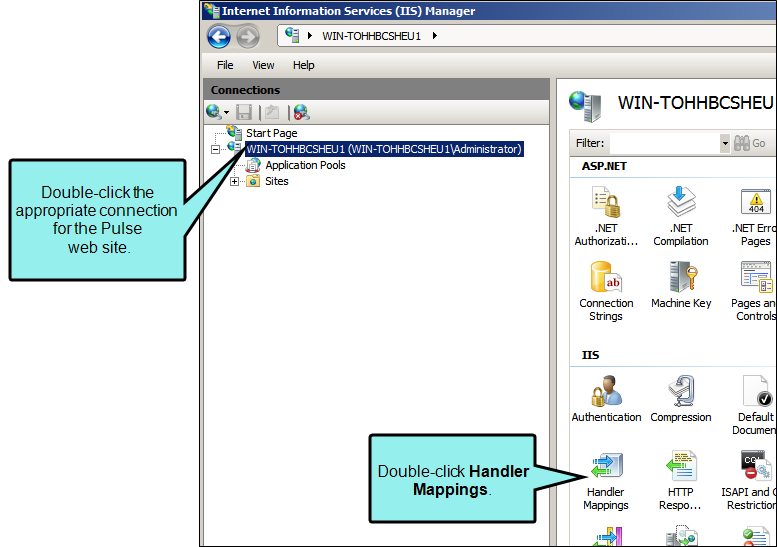The width and height of the screenshot is (777, 547).
Task: Open Connection Strings feature
Action: (606, 292)
